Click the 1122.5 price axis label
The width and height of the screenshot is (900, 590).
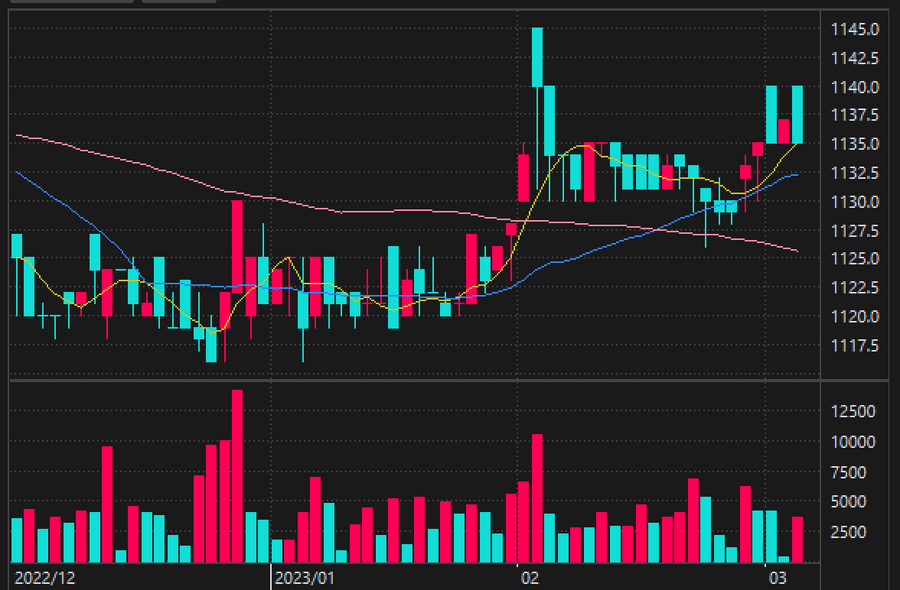(855, 288)
